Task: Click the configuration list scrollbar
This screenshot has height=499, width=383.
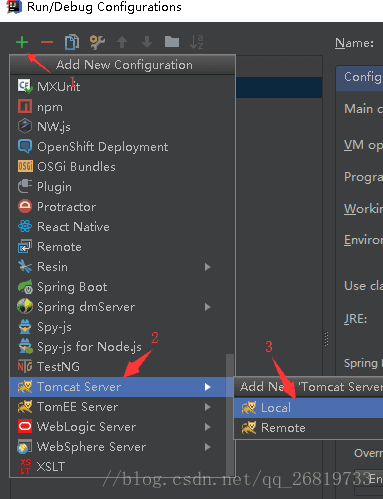Action: (x=230, y=415)
